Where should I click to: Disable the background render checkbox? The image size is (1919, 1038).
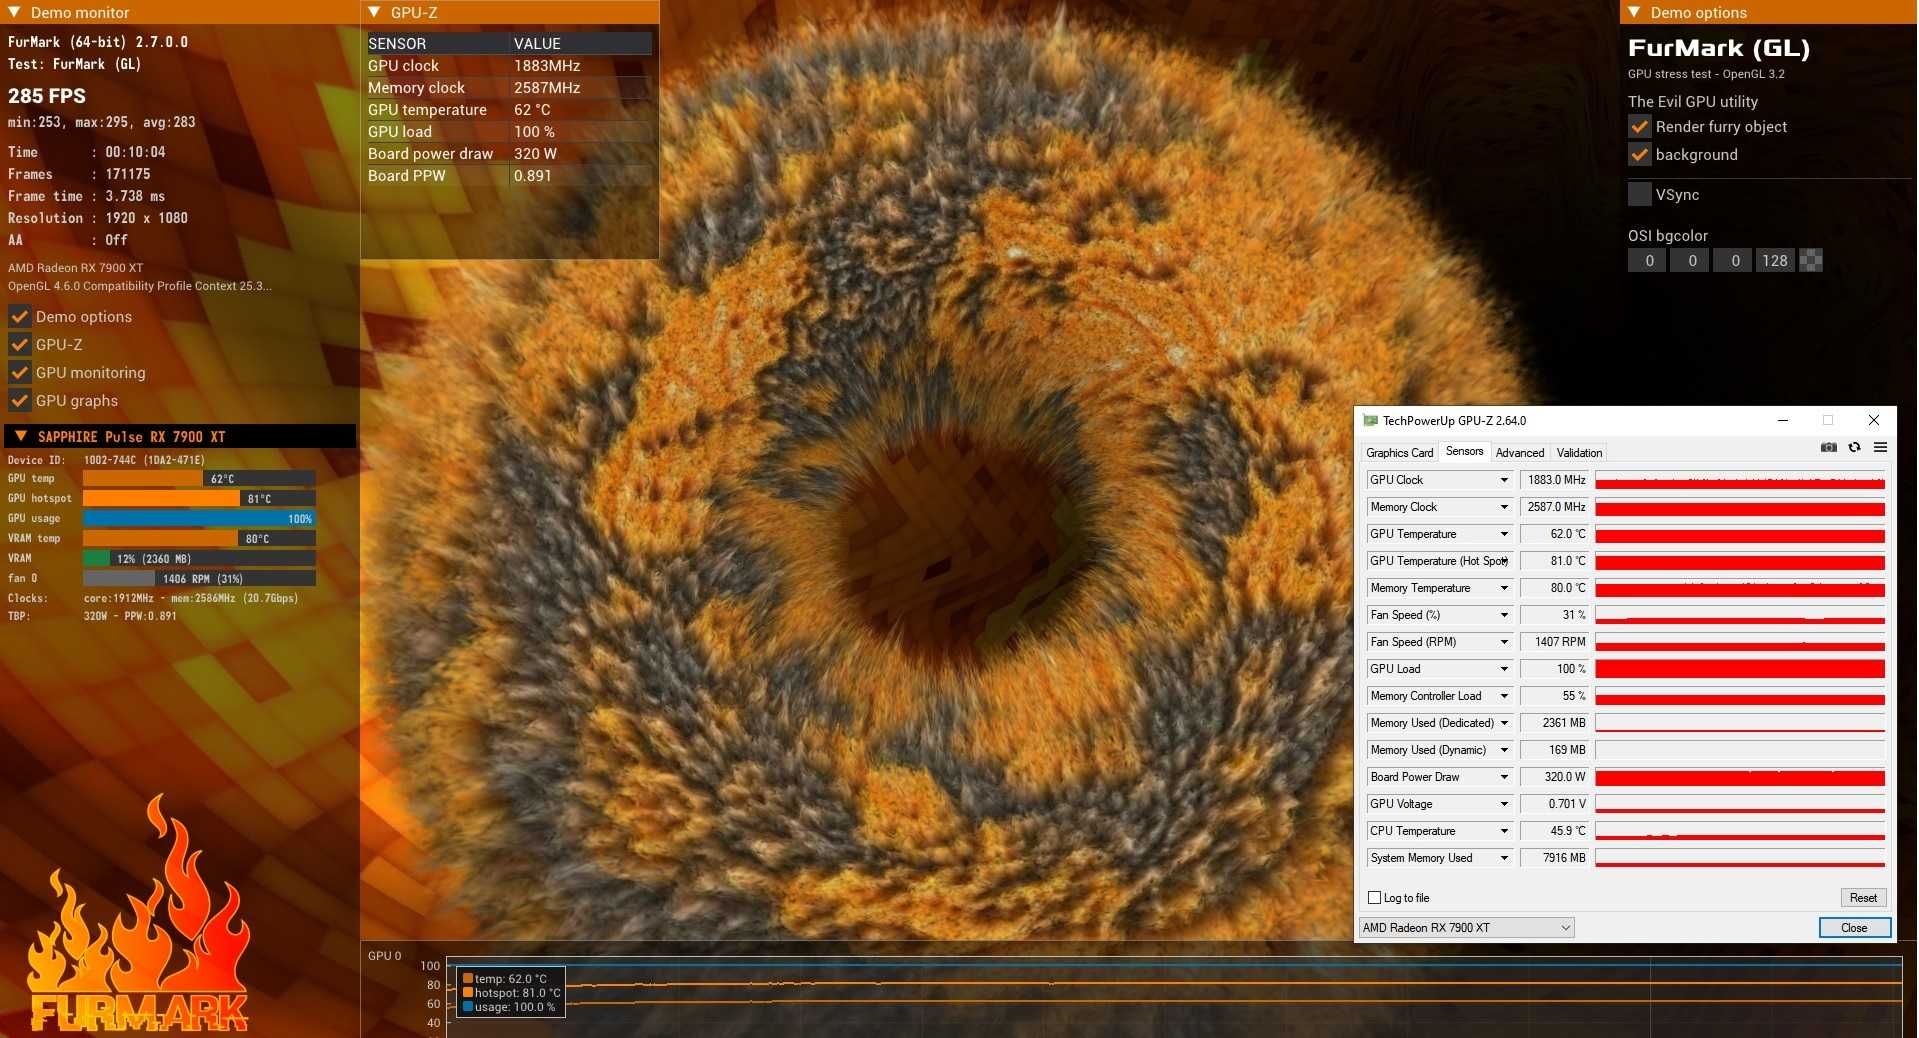tap(1639, 155)
